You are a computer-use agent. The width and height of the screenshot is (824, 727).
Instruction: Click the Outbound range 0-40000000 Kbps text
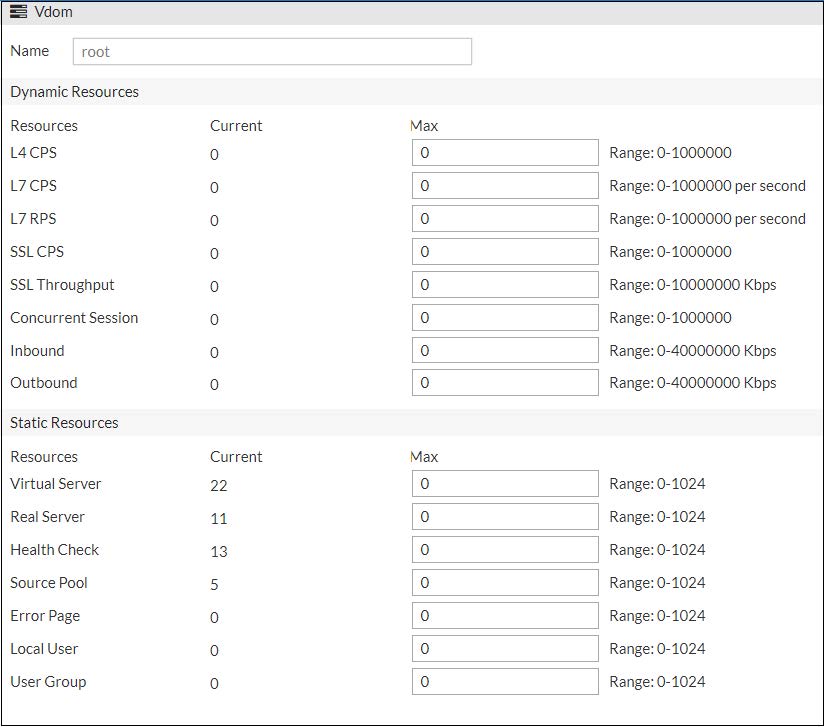coord(693,383)
